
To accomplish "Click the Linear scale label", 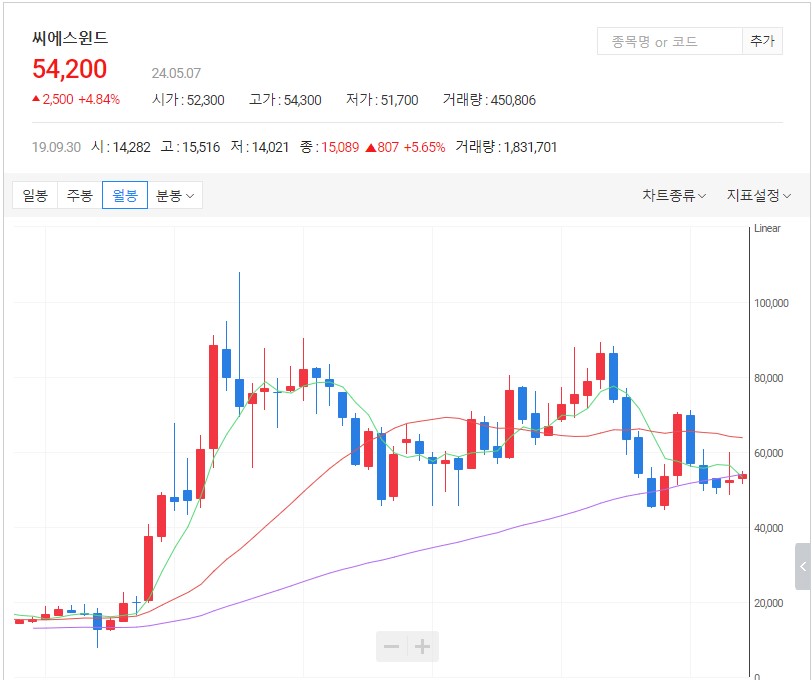I will tap(767, 229).
